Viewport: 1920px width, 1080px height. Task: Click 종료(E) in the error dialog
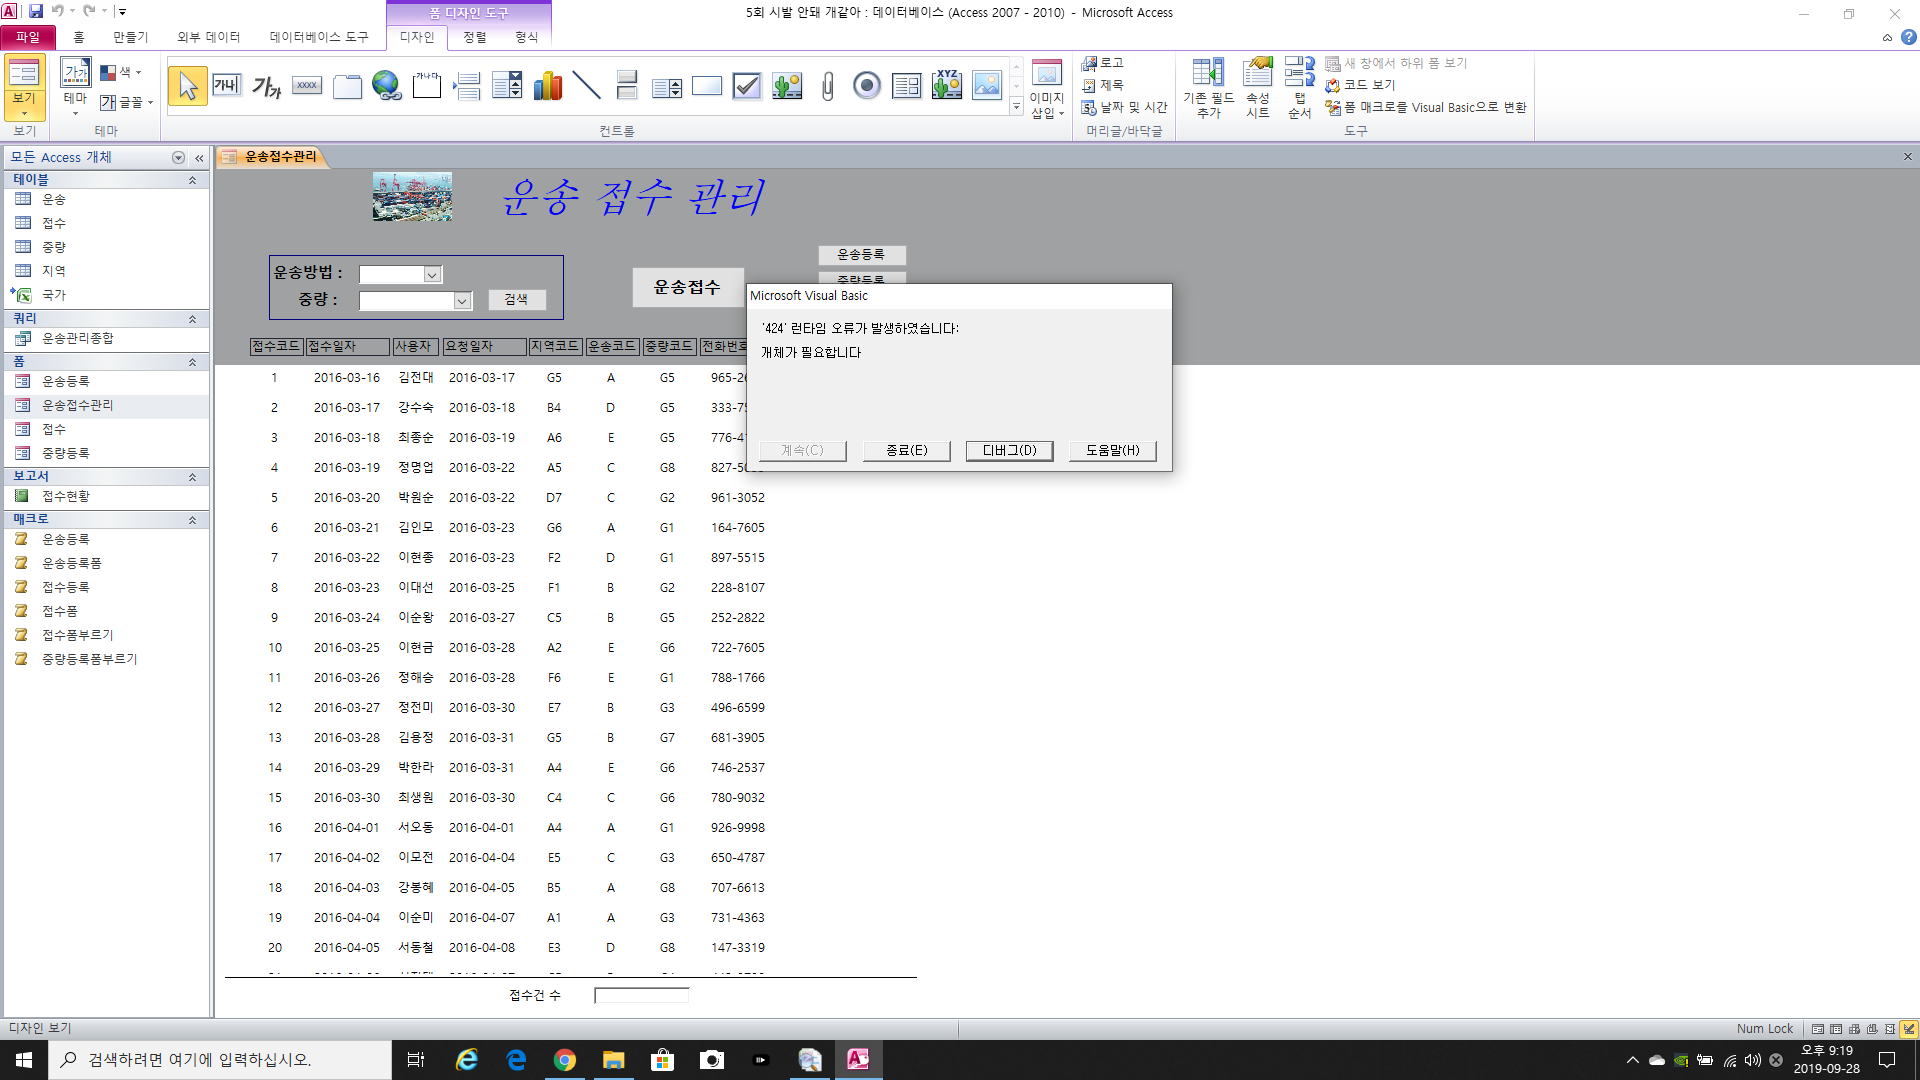click(906, 451)
